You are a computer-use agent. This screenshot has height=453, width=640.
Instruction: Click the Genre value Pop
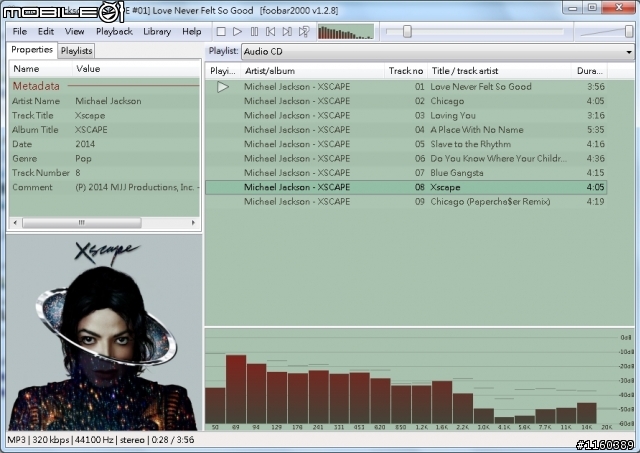point(83,158)
